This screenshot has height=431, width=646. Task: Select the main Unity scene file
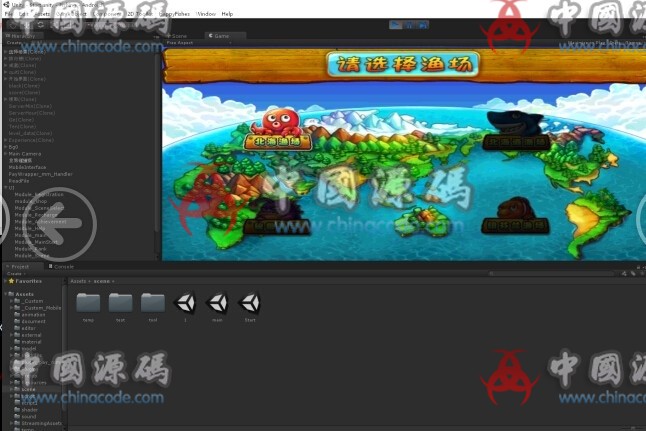[x=218, y=303]
